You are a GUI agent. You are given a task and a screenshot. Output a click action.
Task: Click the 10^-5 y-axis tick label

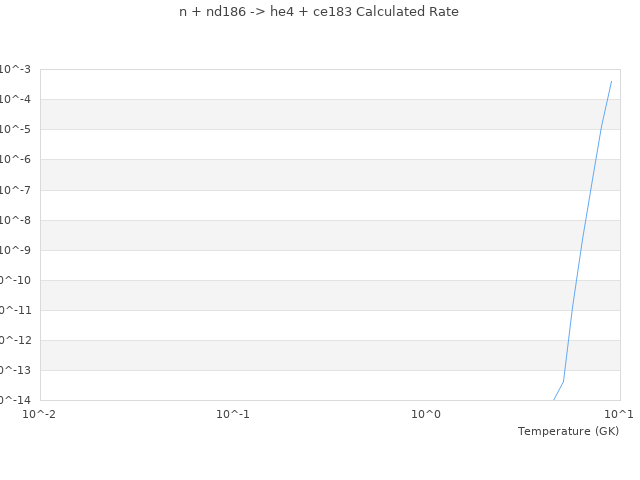point(14,129)
